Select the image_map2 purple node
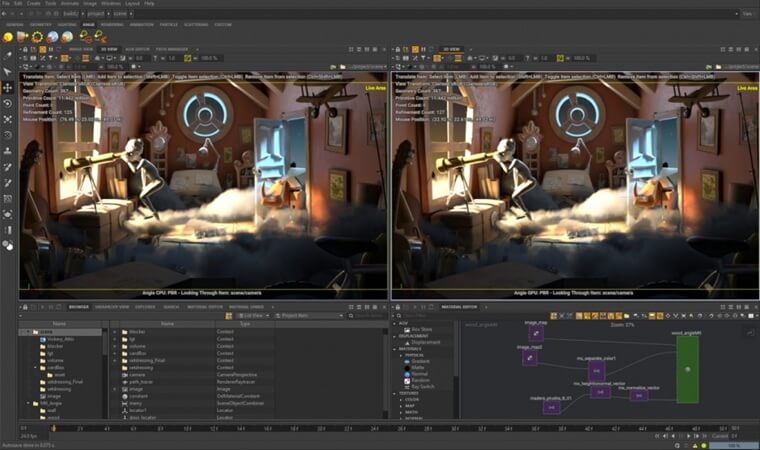The height and width of the screenshot is (450, 760). coord(530,358)
